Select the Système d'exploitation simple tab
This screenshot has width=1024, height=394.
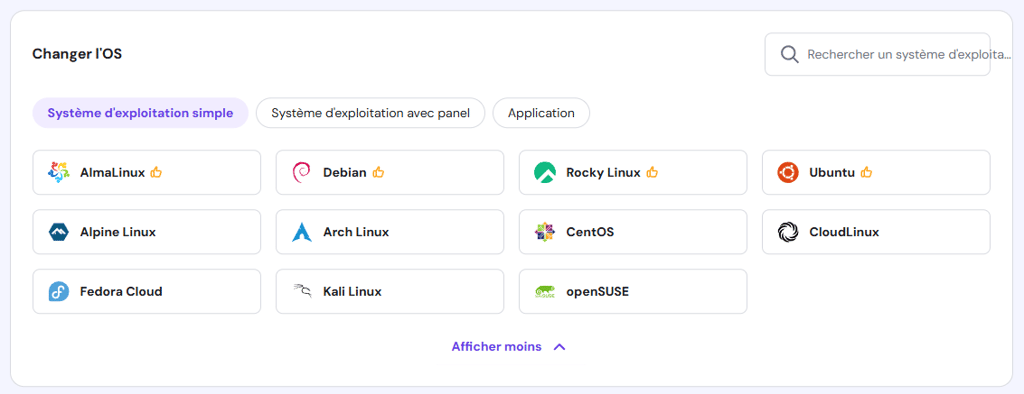click(140, 113)
